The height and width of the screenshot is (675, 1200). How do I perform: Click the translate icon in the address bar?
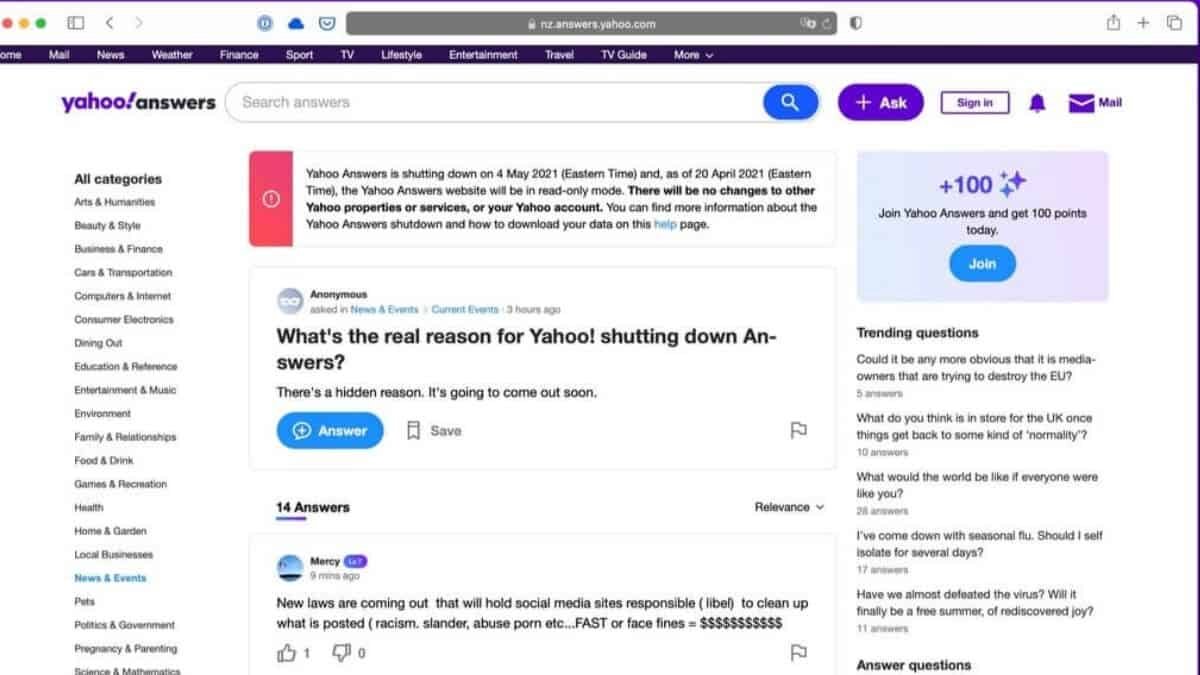808,23
